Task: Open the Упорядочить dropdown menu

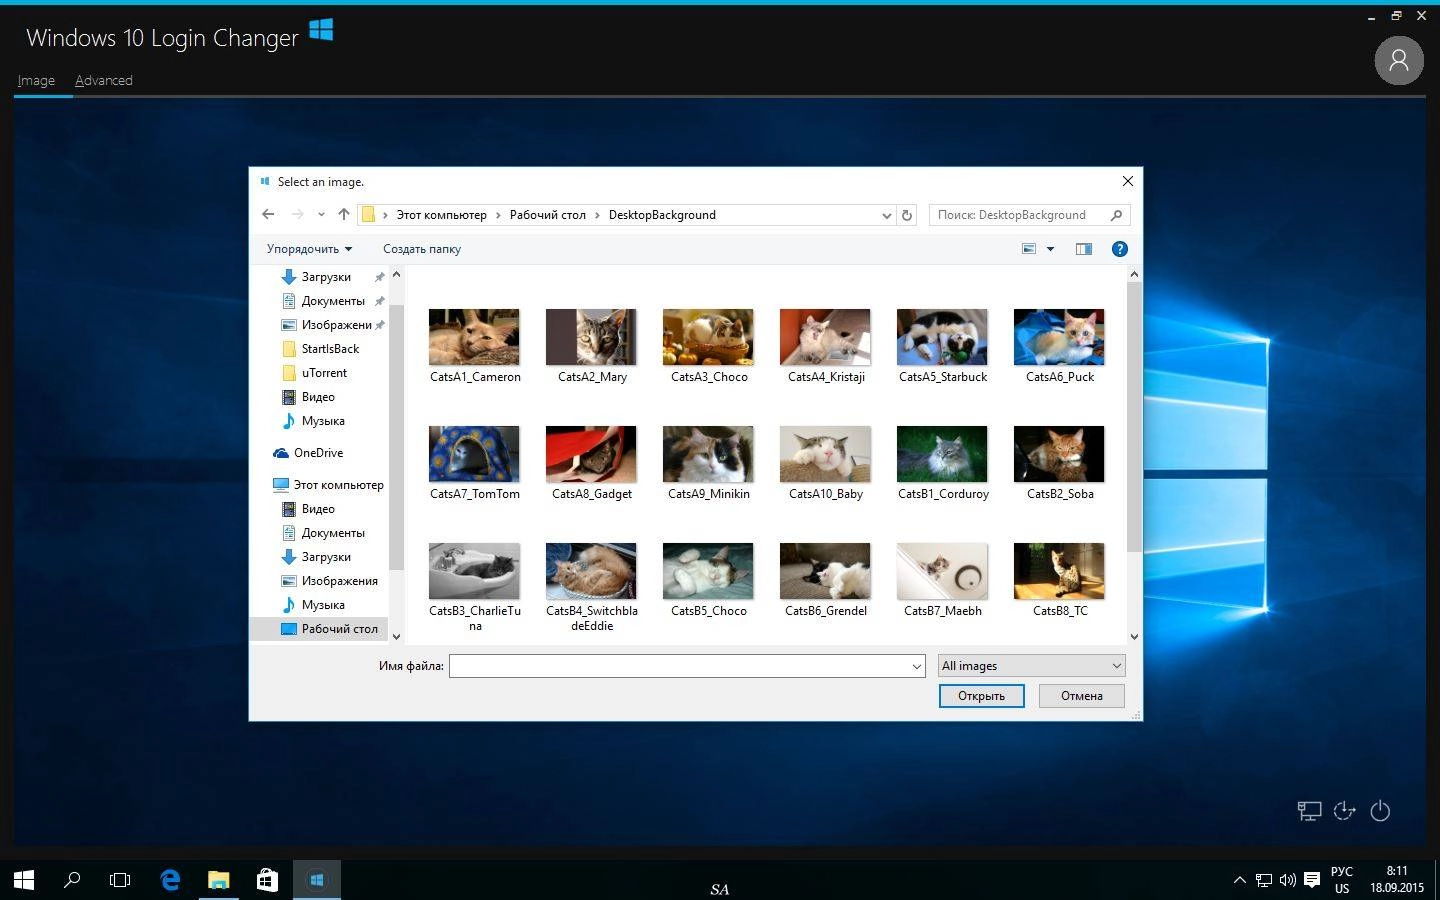Action: (x=309, y=249)
